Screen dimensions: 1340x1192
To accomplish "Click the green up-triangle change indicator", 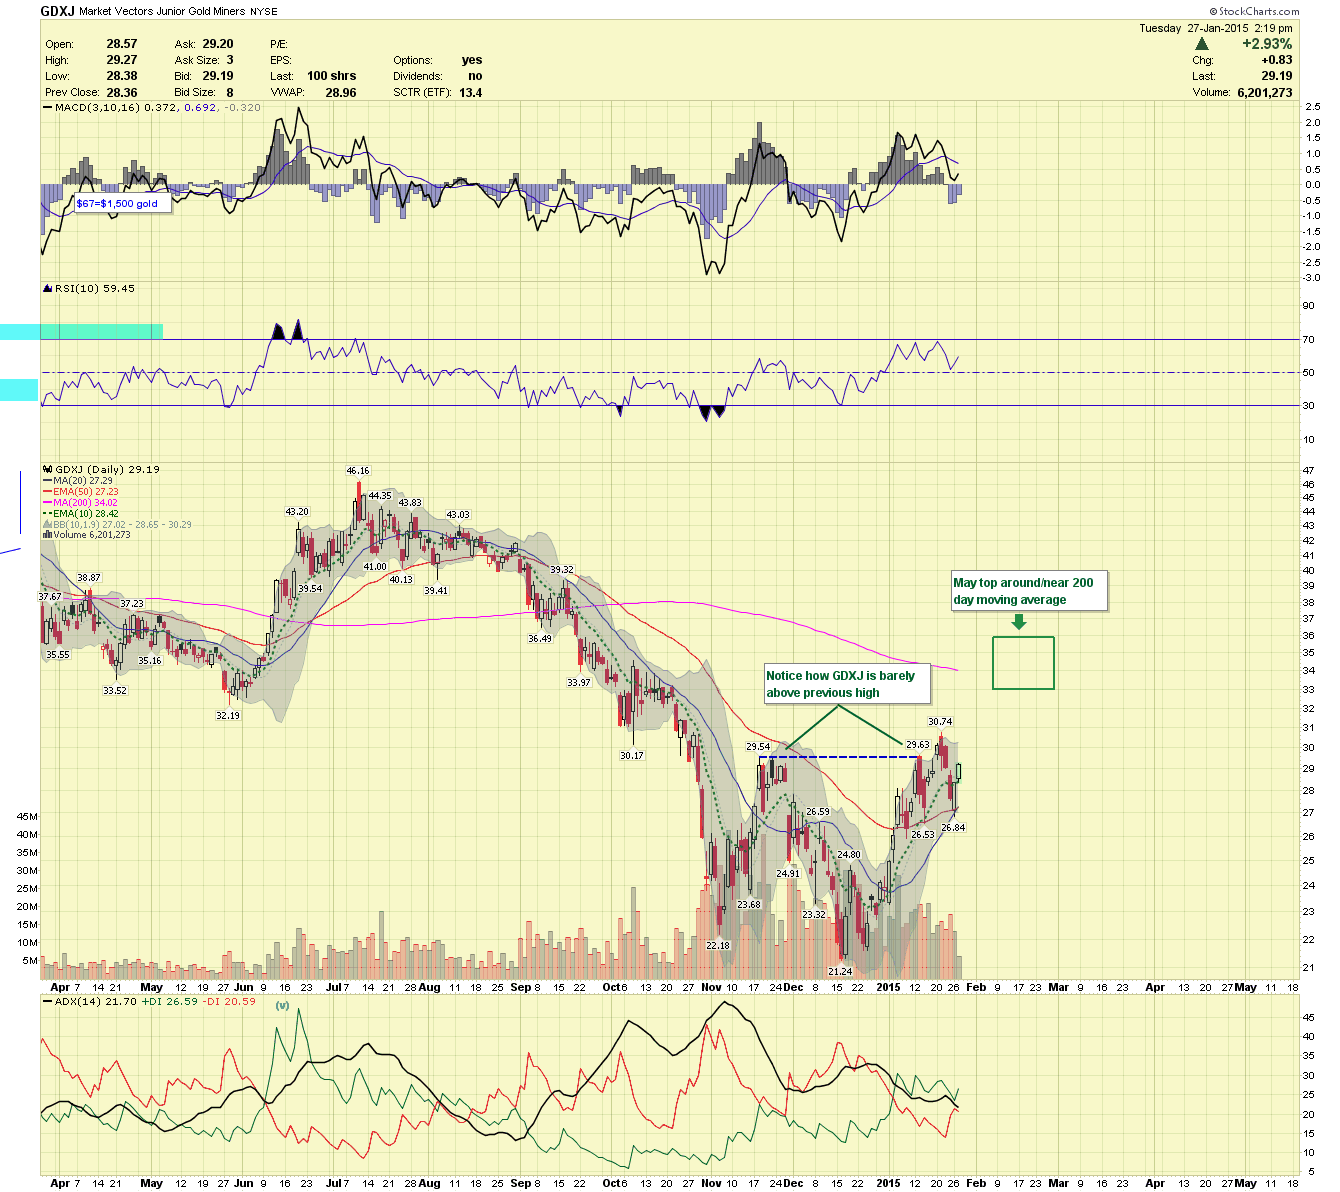I will coord(1202,44).
